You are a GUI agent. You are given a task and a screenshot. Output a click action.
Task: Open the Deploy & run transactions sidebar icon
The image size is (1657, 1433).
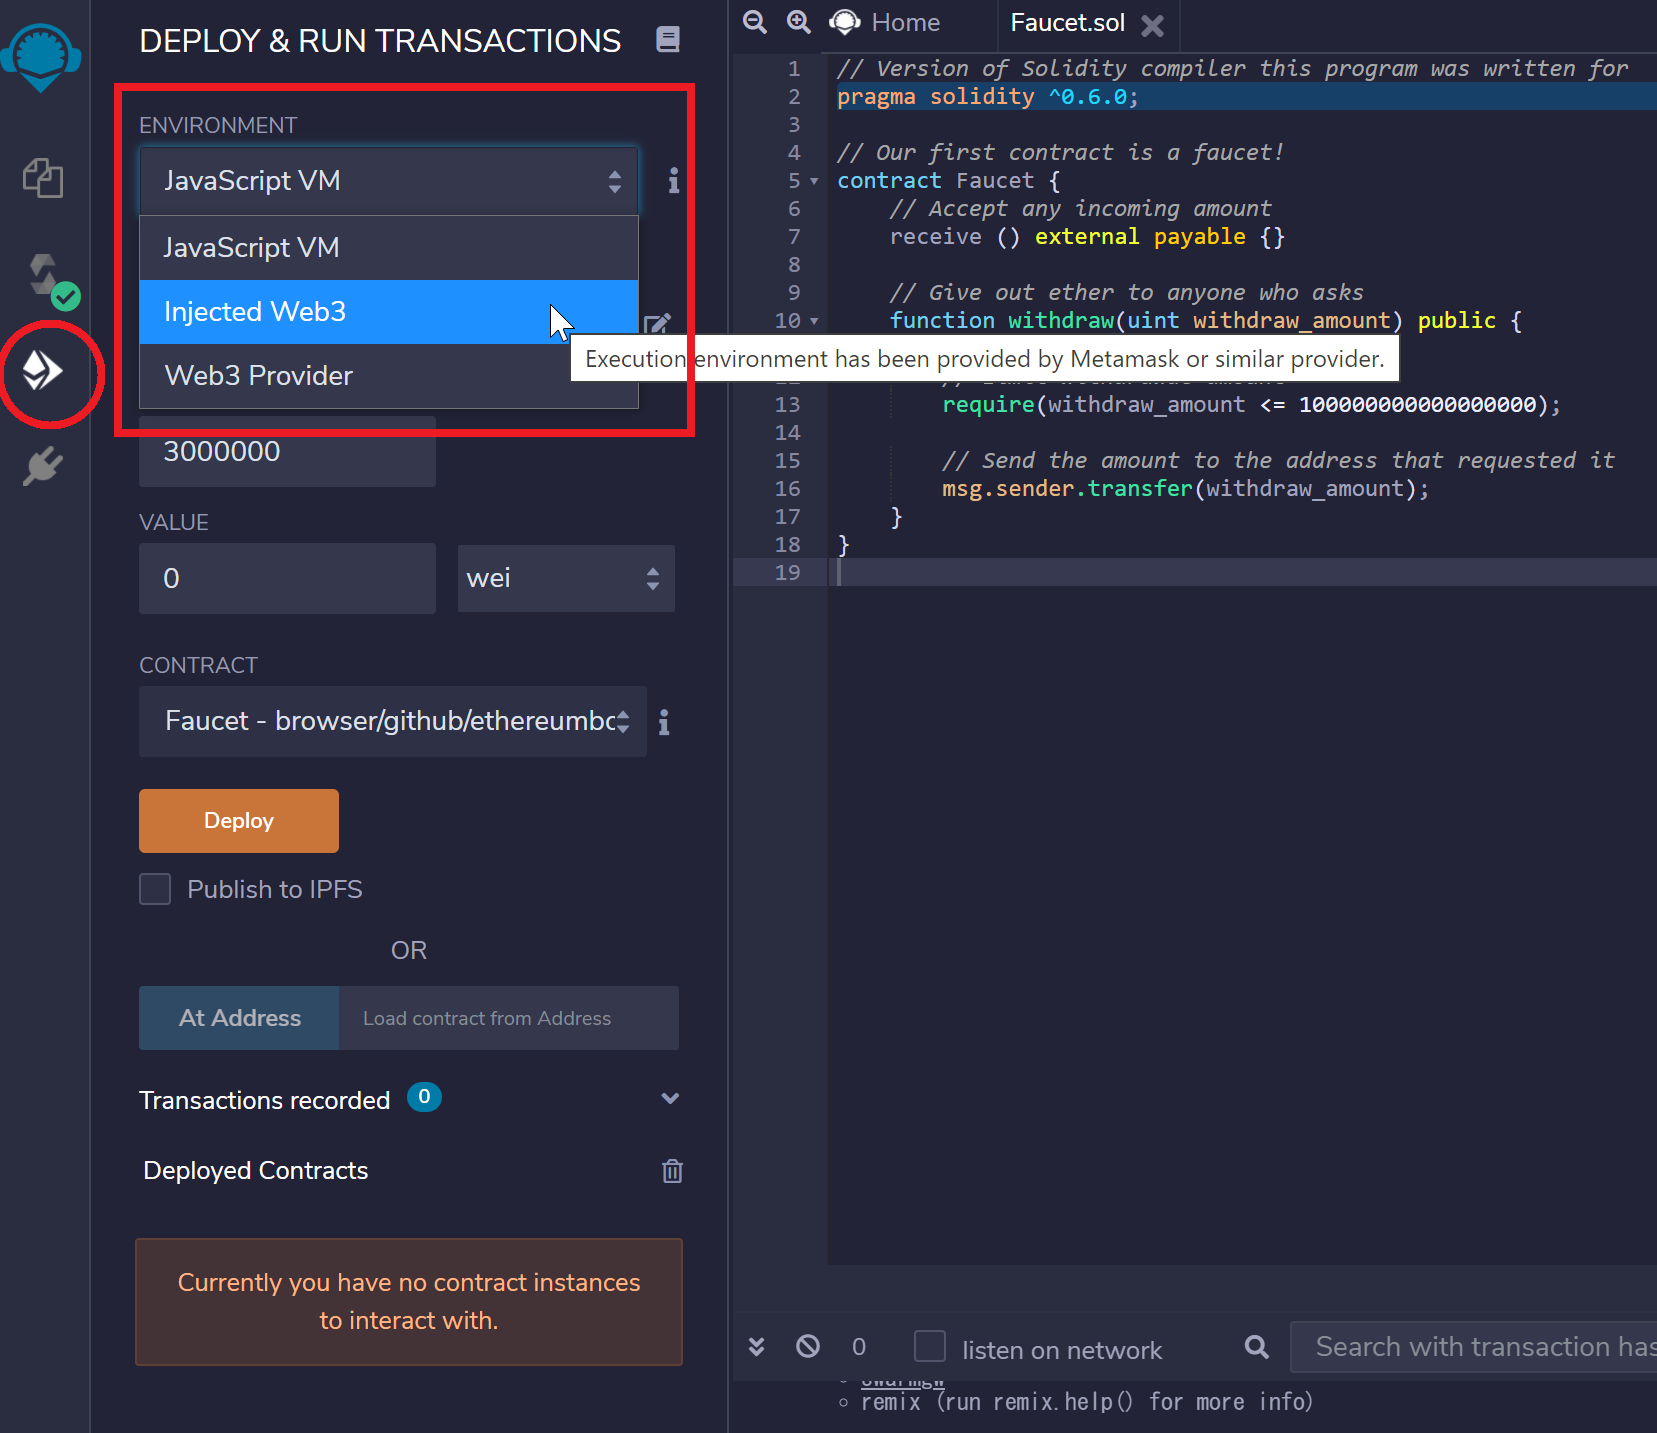point(43,371)
